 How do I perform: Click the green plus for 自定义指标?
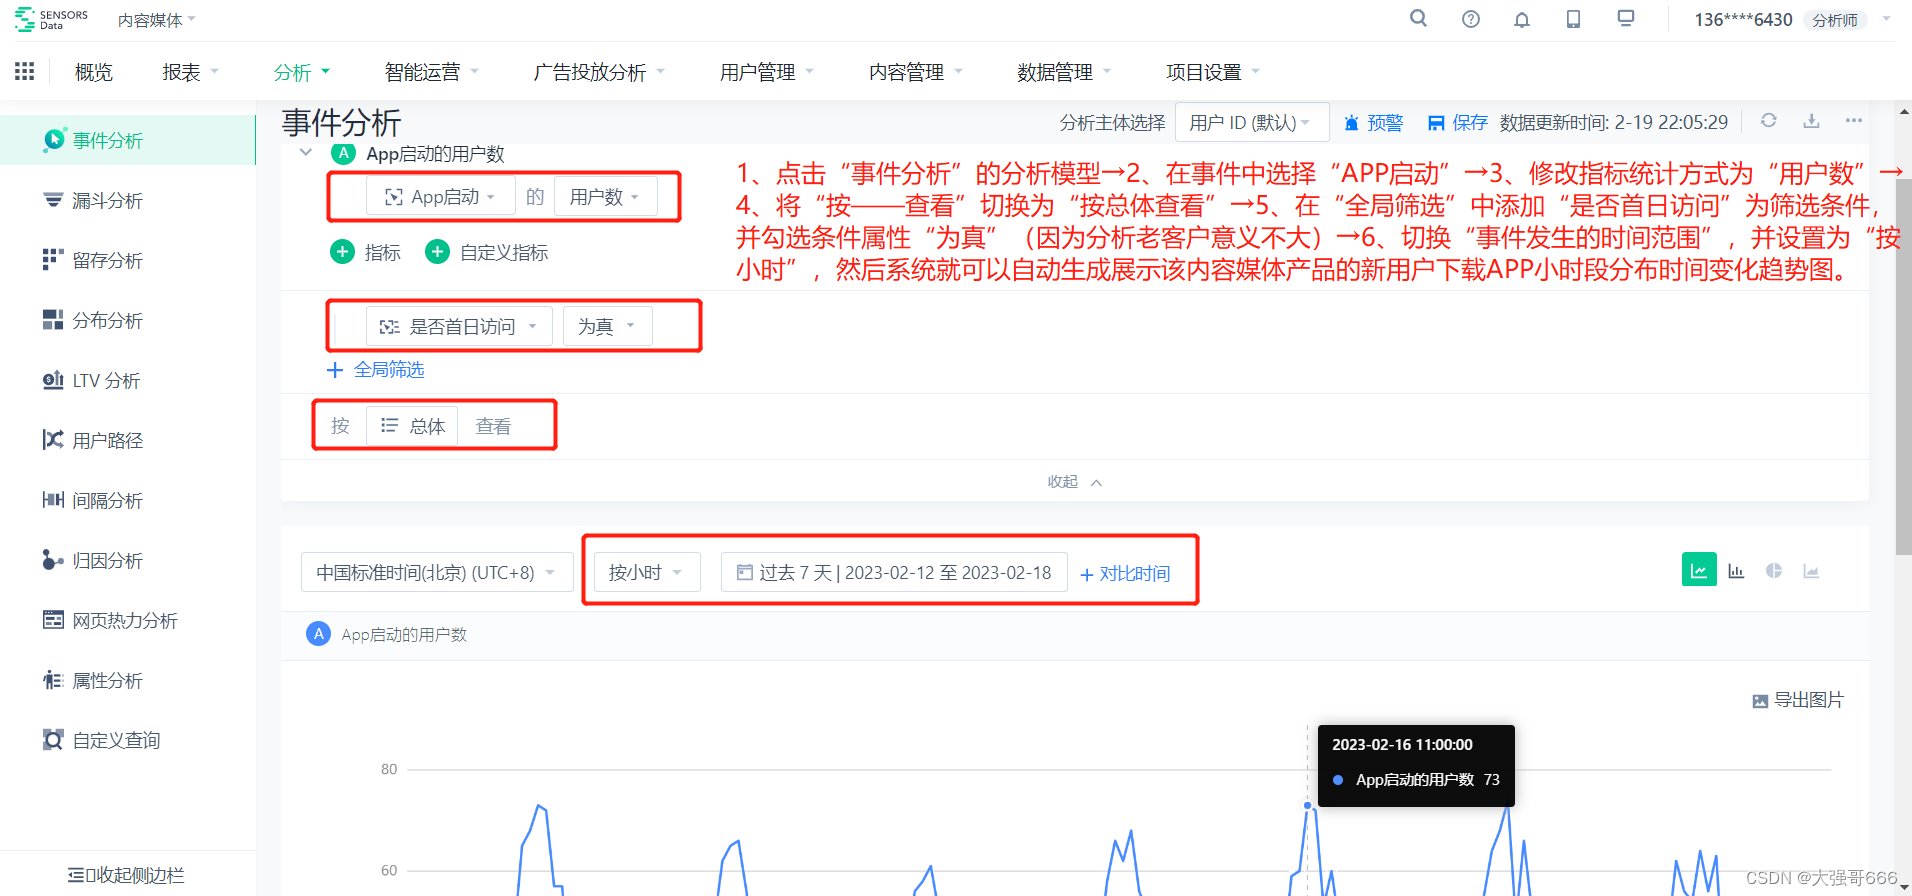coord(437,252)
